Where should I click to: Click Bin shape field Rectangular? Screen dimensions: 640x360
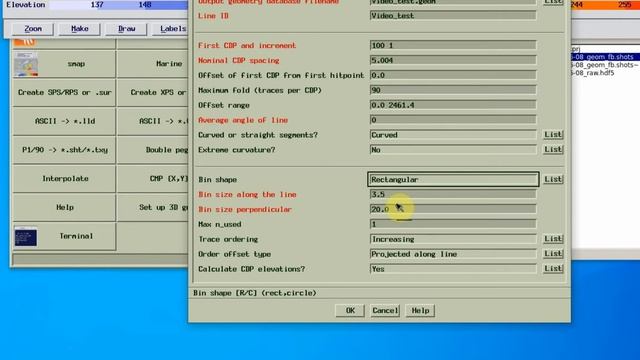point(453,179)
